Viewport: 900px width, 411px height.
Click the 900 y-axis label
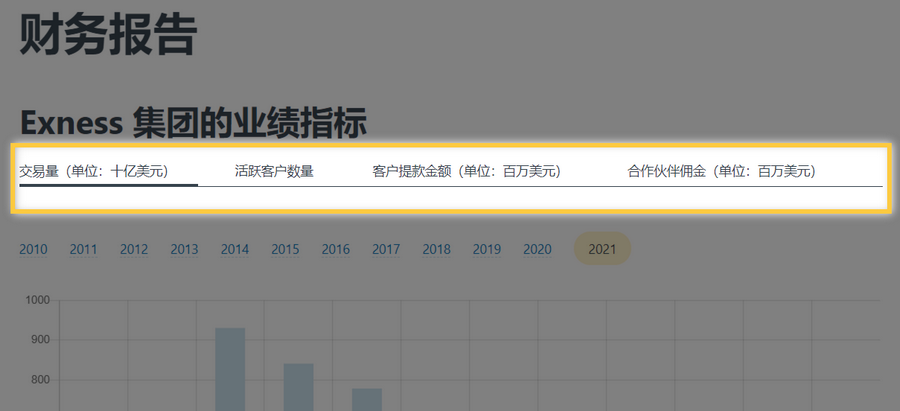(41, 340)
